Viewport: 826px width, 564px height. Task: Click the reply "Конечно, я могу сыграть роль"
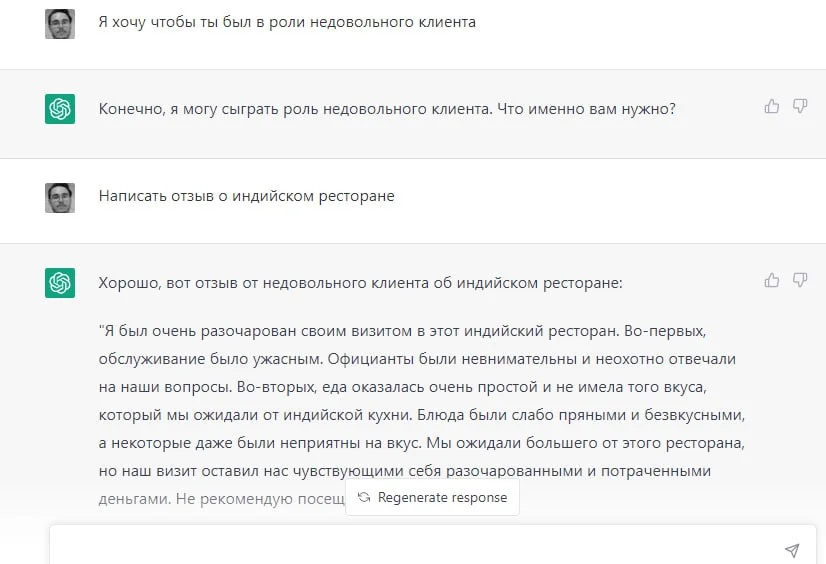387,108
